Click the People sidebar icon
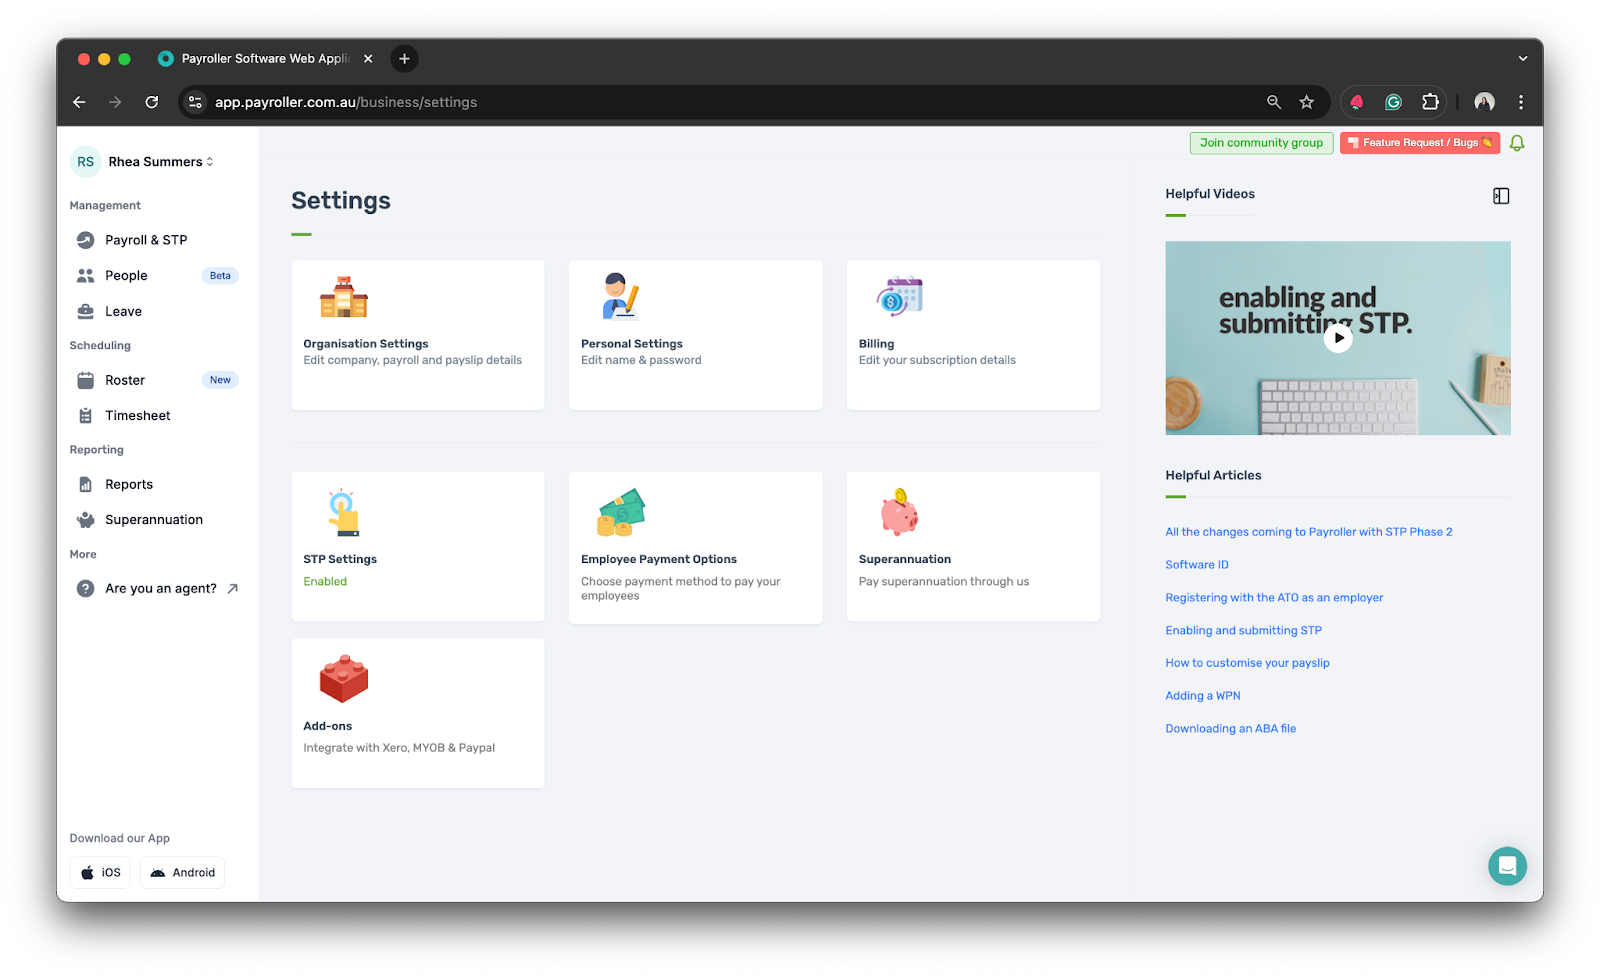 tap(86, 275)
